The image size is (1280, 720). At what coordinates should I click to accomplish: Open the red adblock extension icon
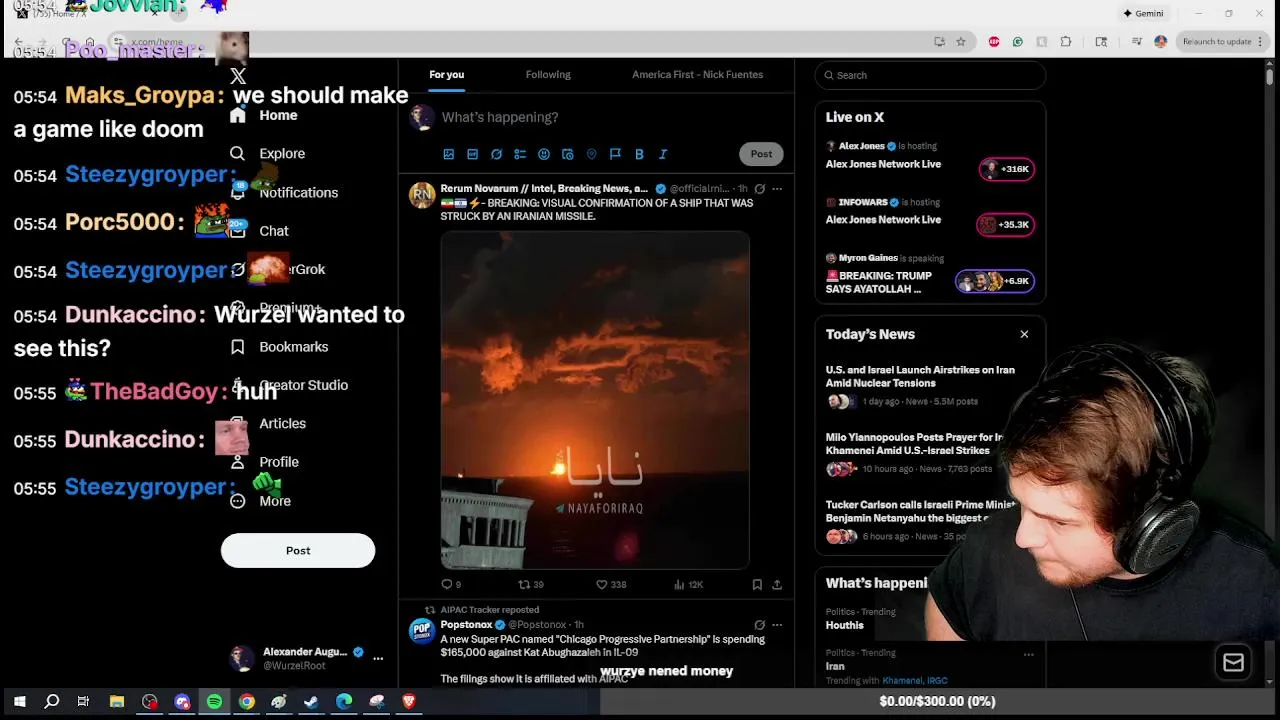click(994, 42)
